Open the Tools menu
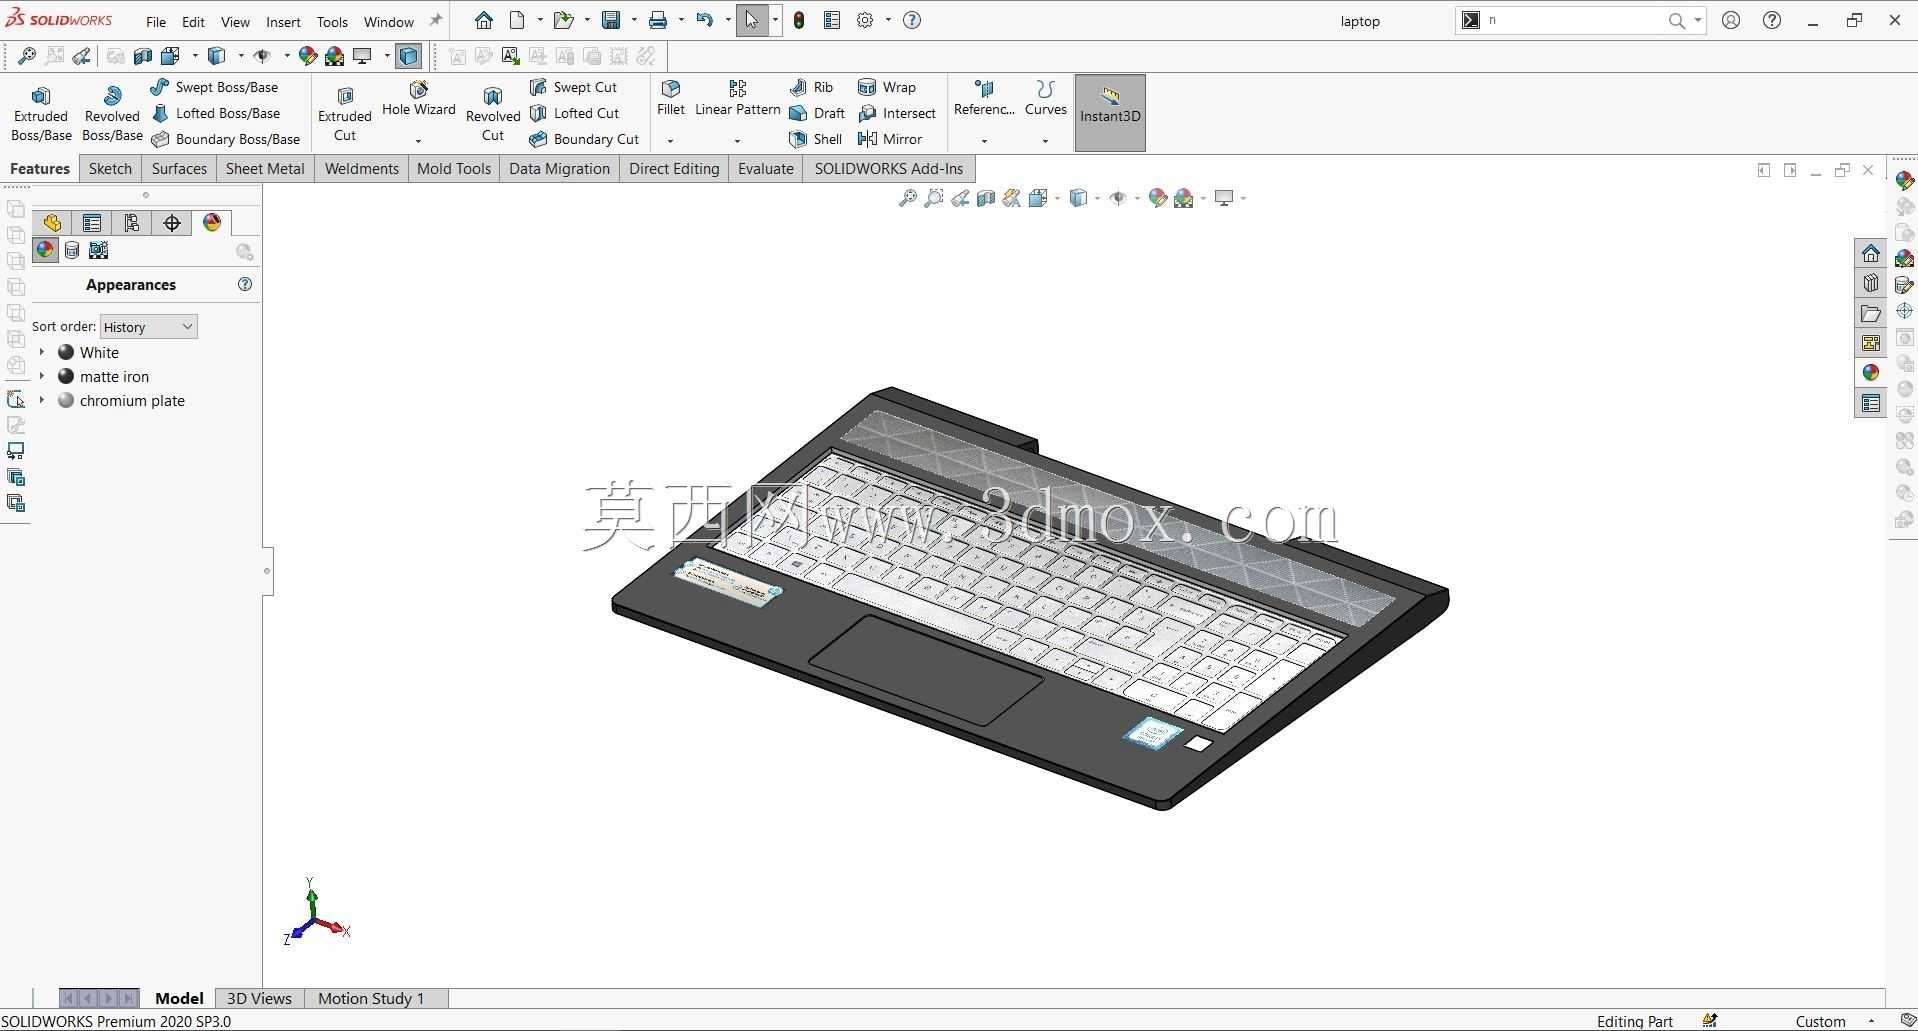Screen dimensions: 1918x1031 [x=332, y=21]
